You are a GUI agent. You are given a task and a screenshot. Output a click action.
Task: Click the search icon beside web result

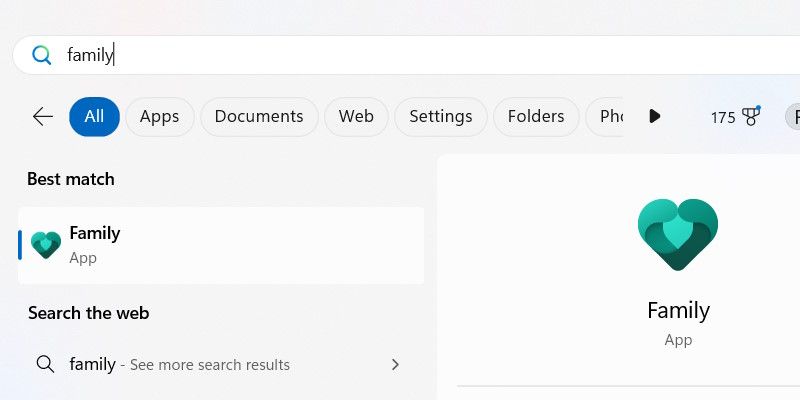point(44,364)
